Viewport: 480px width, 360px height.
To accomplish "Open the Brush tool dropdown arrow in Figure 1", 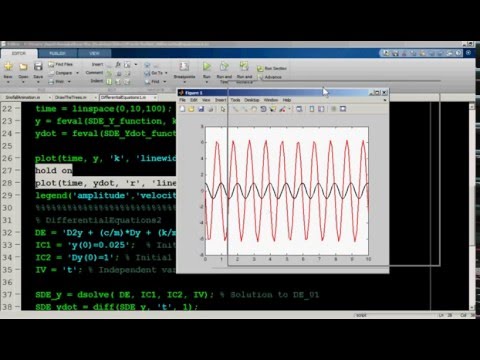I will point(289,109).
